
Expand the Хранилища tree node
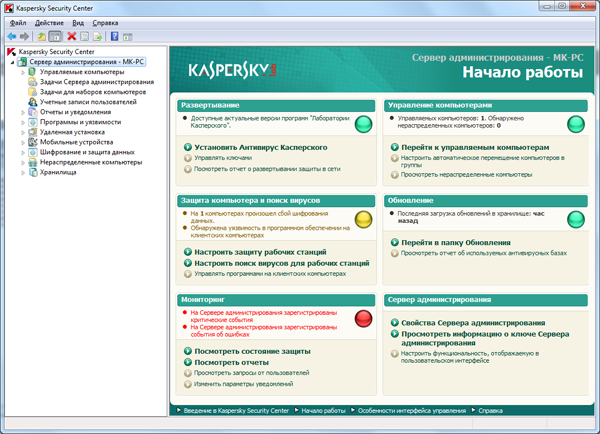23,173
